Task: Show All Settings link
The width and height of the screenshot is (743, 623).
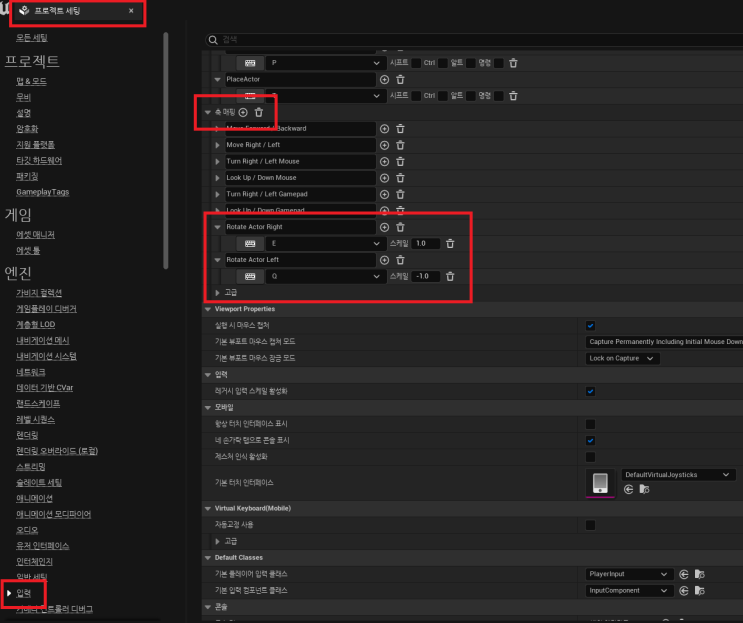Action: pyautogui.click(x=32, y=38)
